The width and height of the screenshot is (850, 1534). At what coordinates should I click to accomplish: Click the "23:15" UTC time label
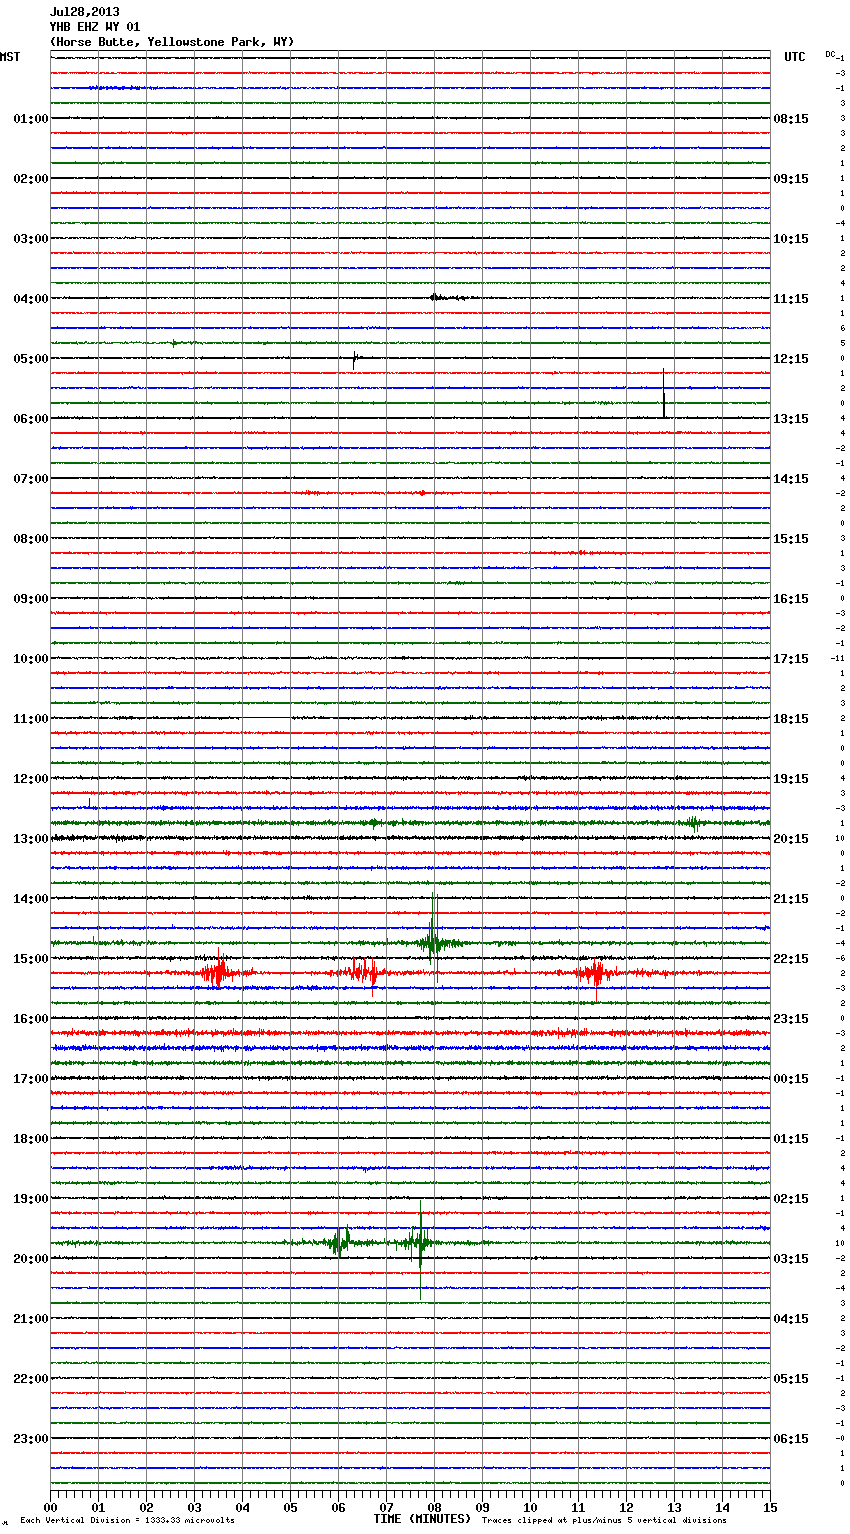(791, 1019)
